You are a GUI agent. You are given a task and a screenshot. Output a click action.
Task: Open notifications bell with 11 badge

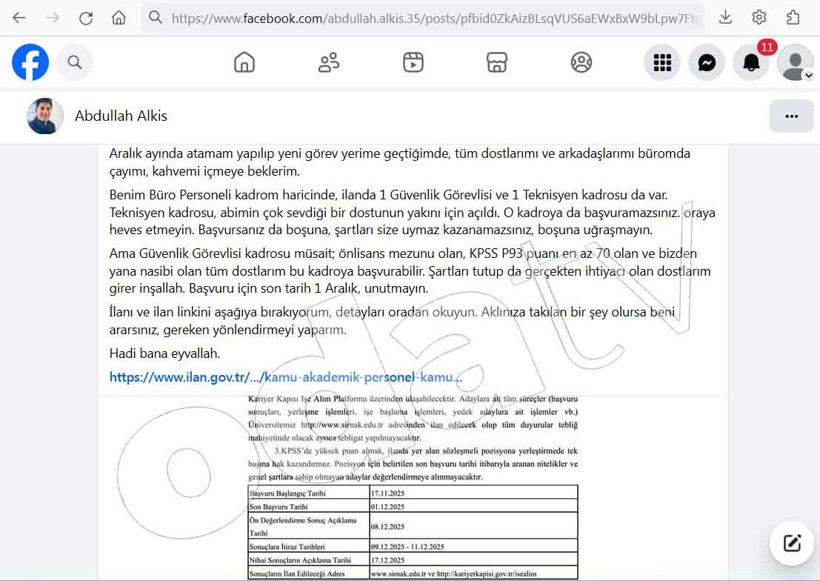[751, 63]
